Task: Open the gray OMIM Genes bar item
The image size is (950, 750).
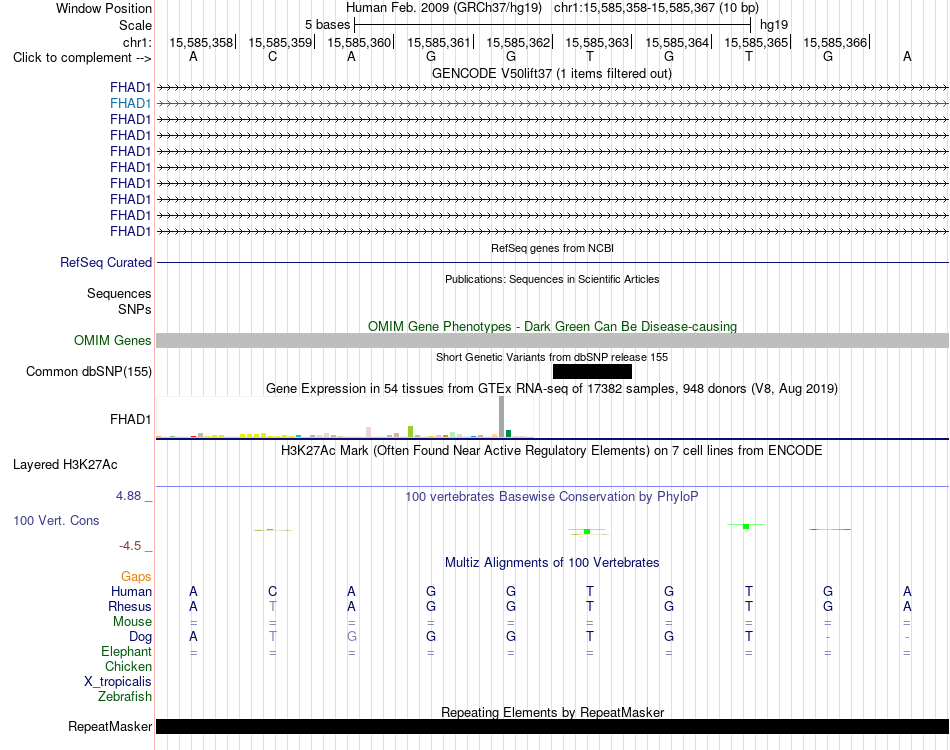Action: pyautogui.click(x=552, y=340)
